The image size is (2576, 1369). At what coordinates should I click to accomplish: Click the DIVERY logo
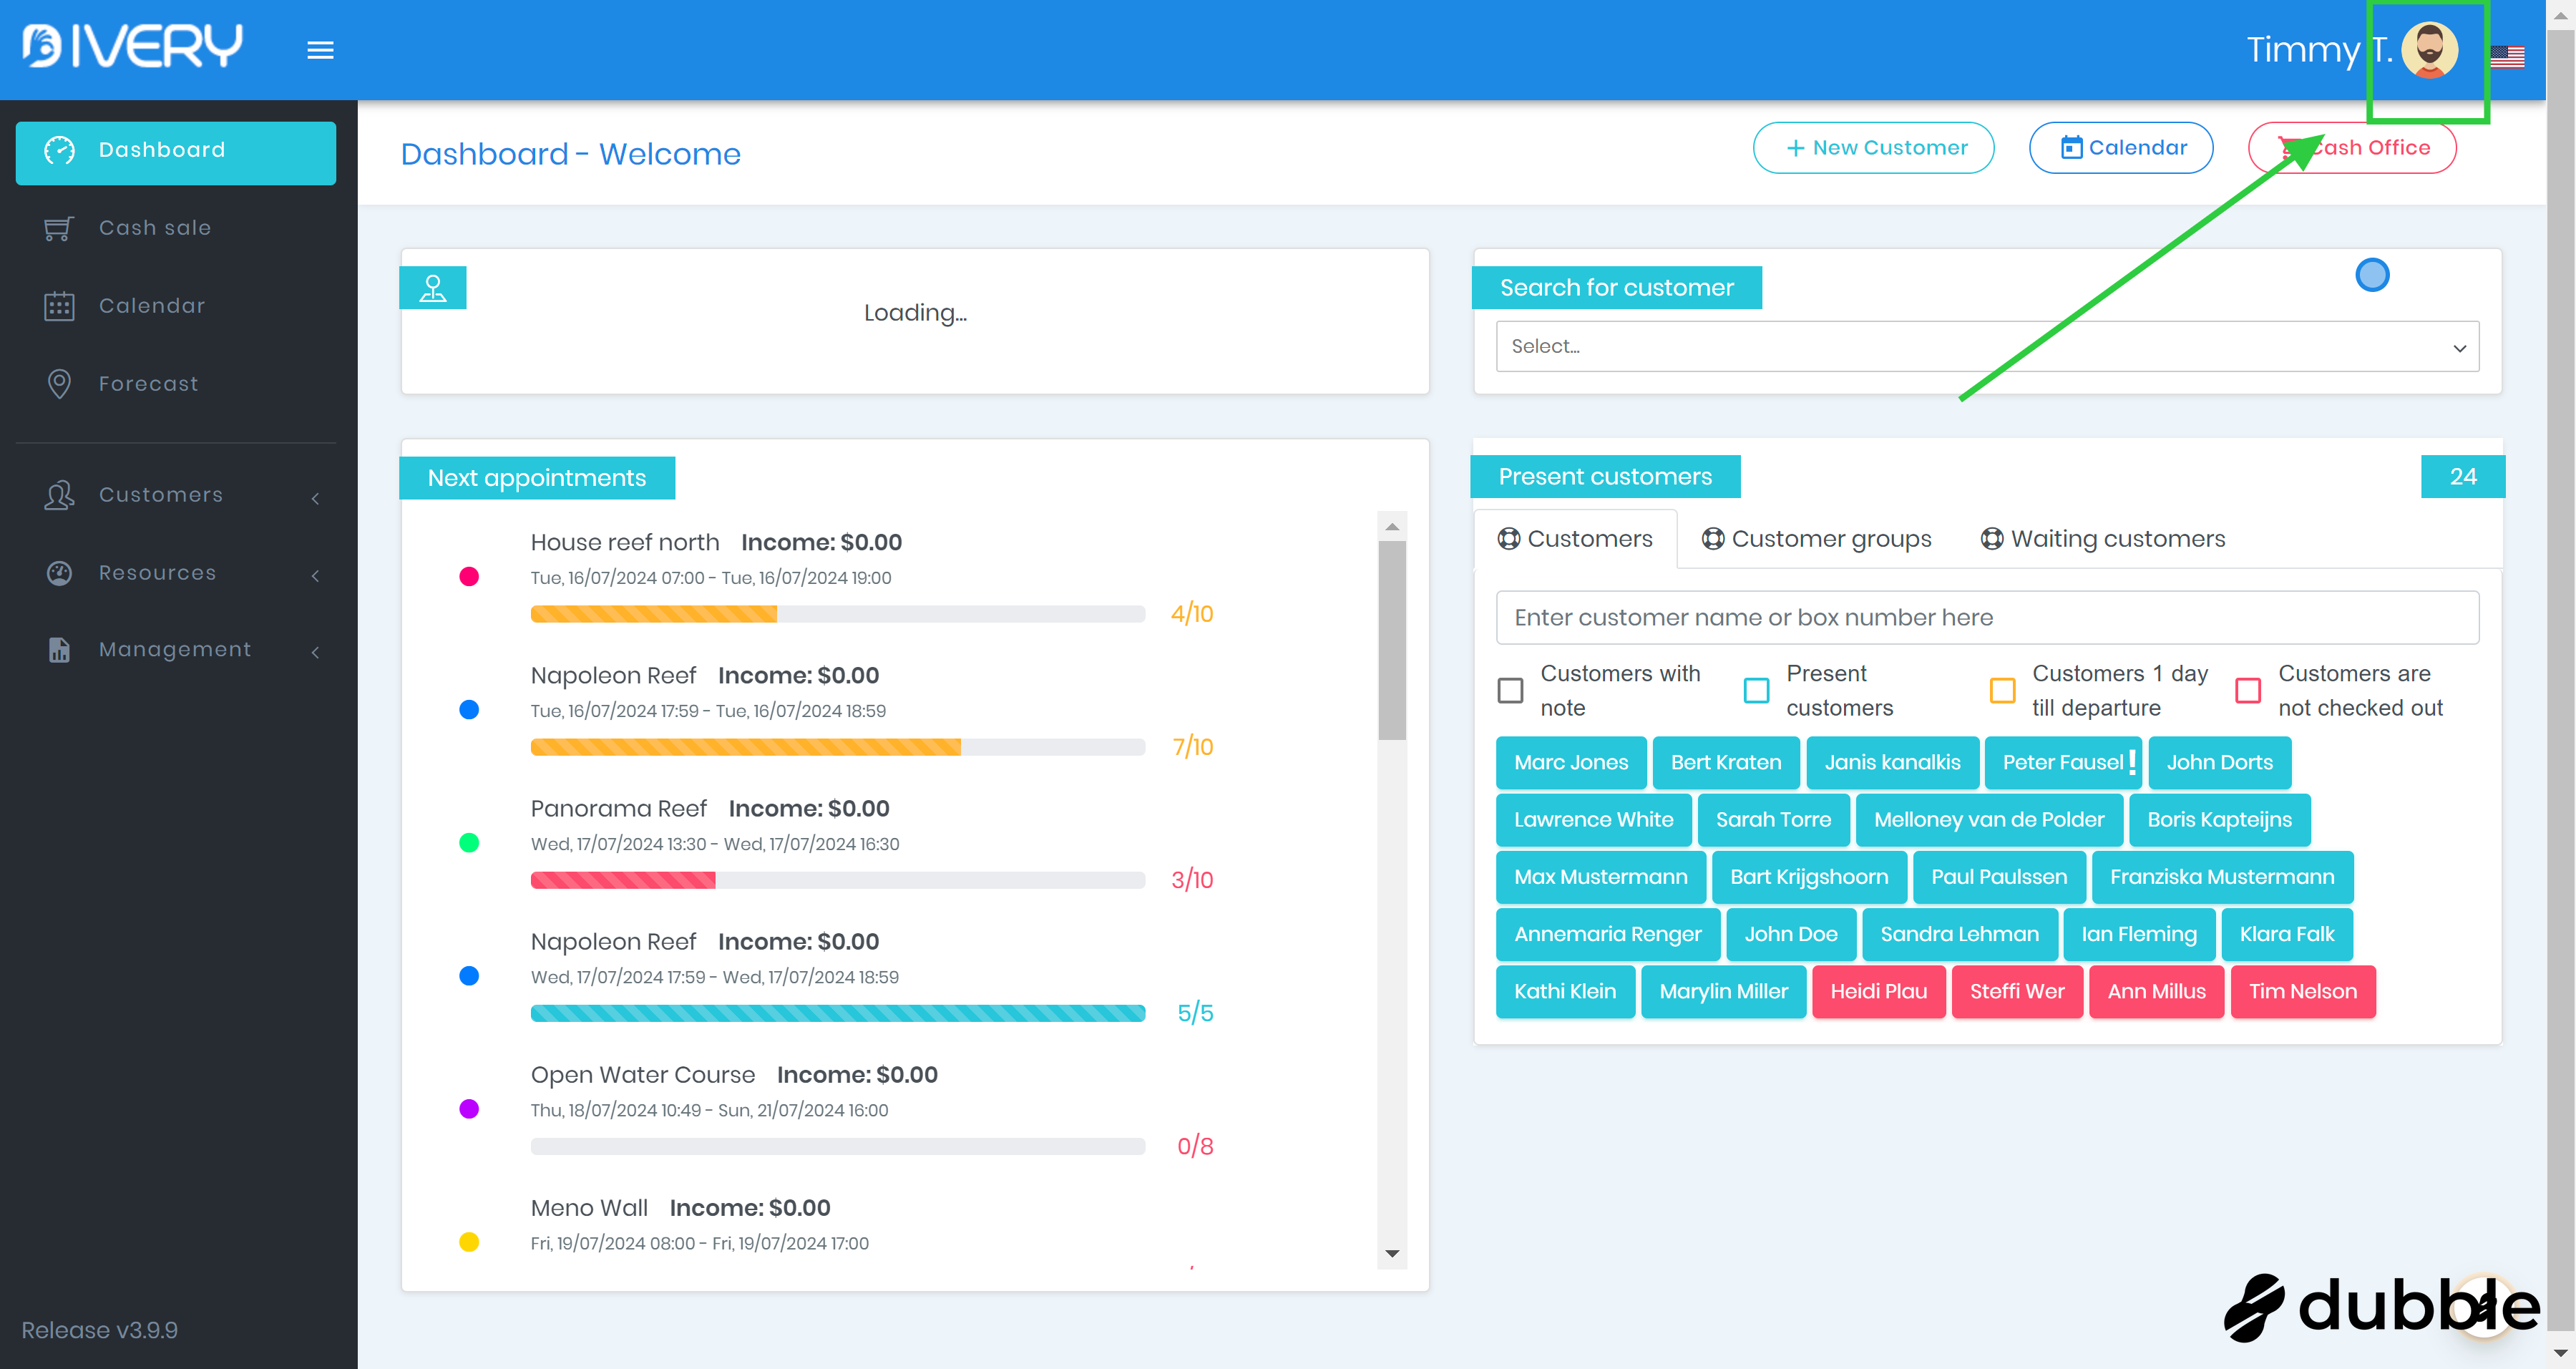132,46
